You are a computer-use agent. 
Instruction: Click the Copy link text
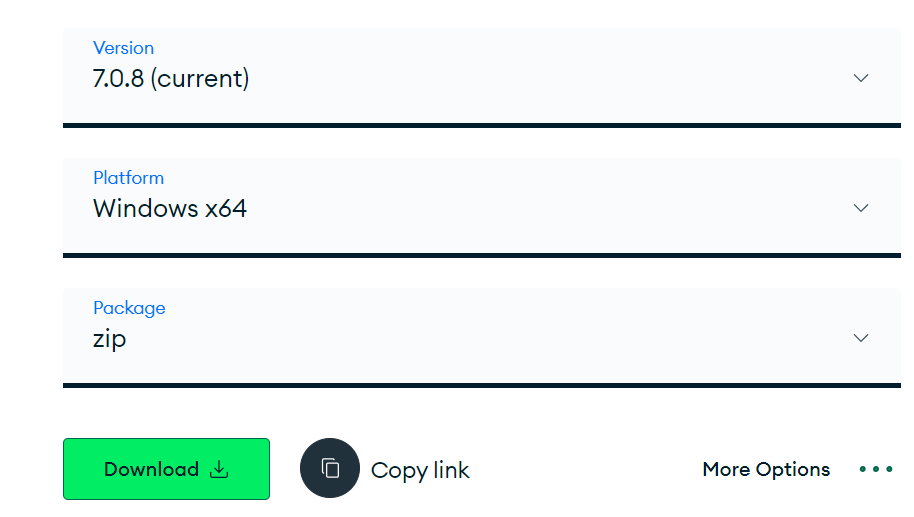pyautogui.click(x=420, y=470)
